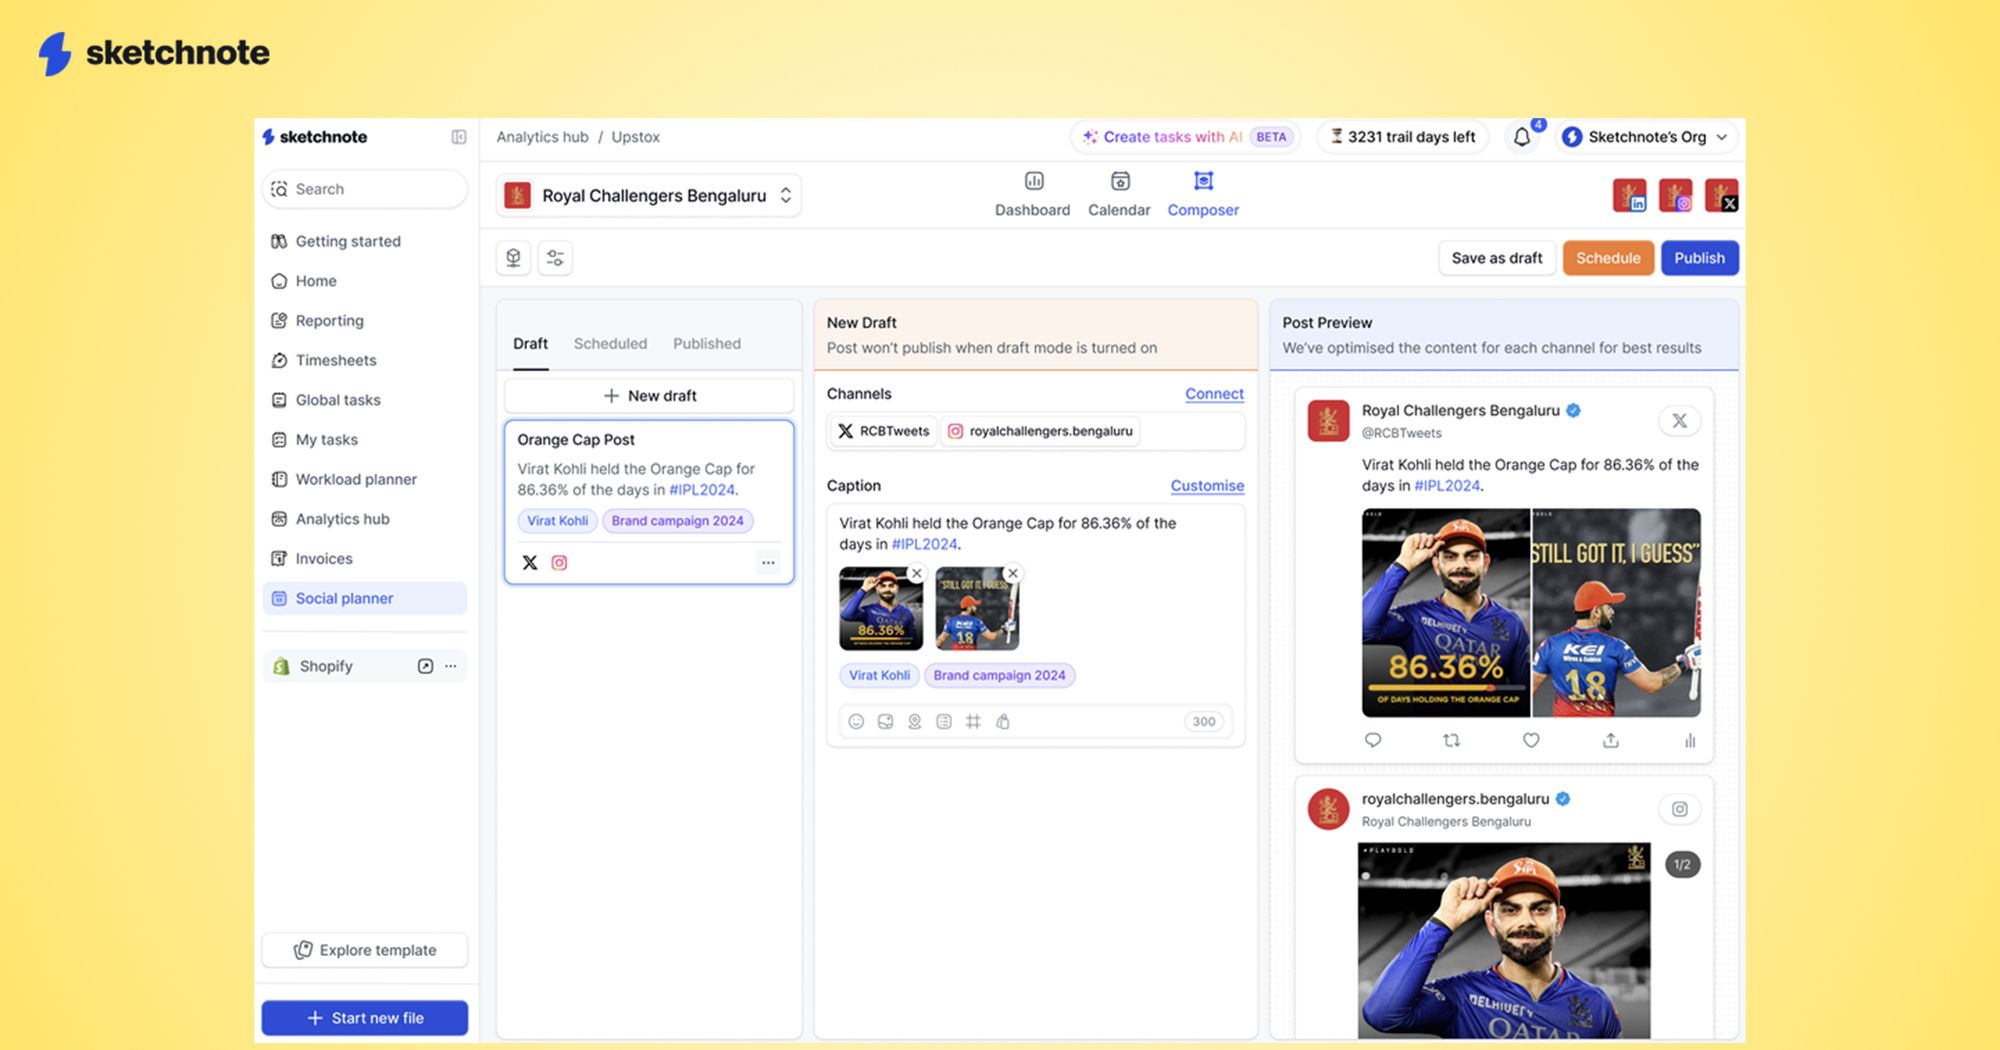2000x1050 pixels.
Task: Click the X icon on Orange Cap Post card
Action: click(530, 563)
